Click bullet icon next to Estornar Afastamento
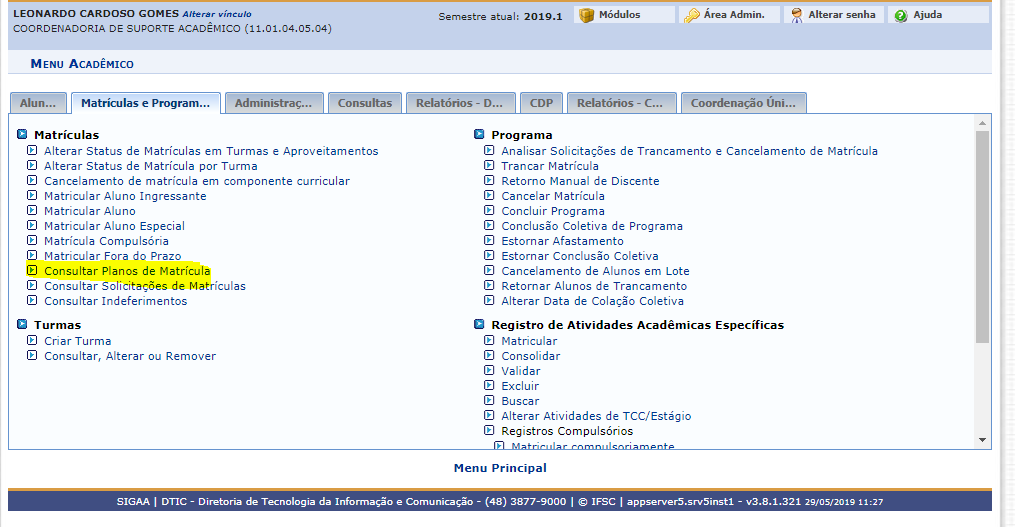Image resolution: width=1015 pixels, height=527 pixels. [x=489, y=240]
